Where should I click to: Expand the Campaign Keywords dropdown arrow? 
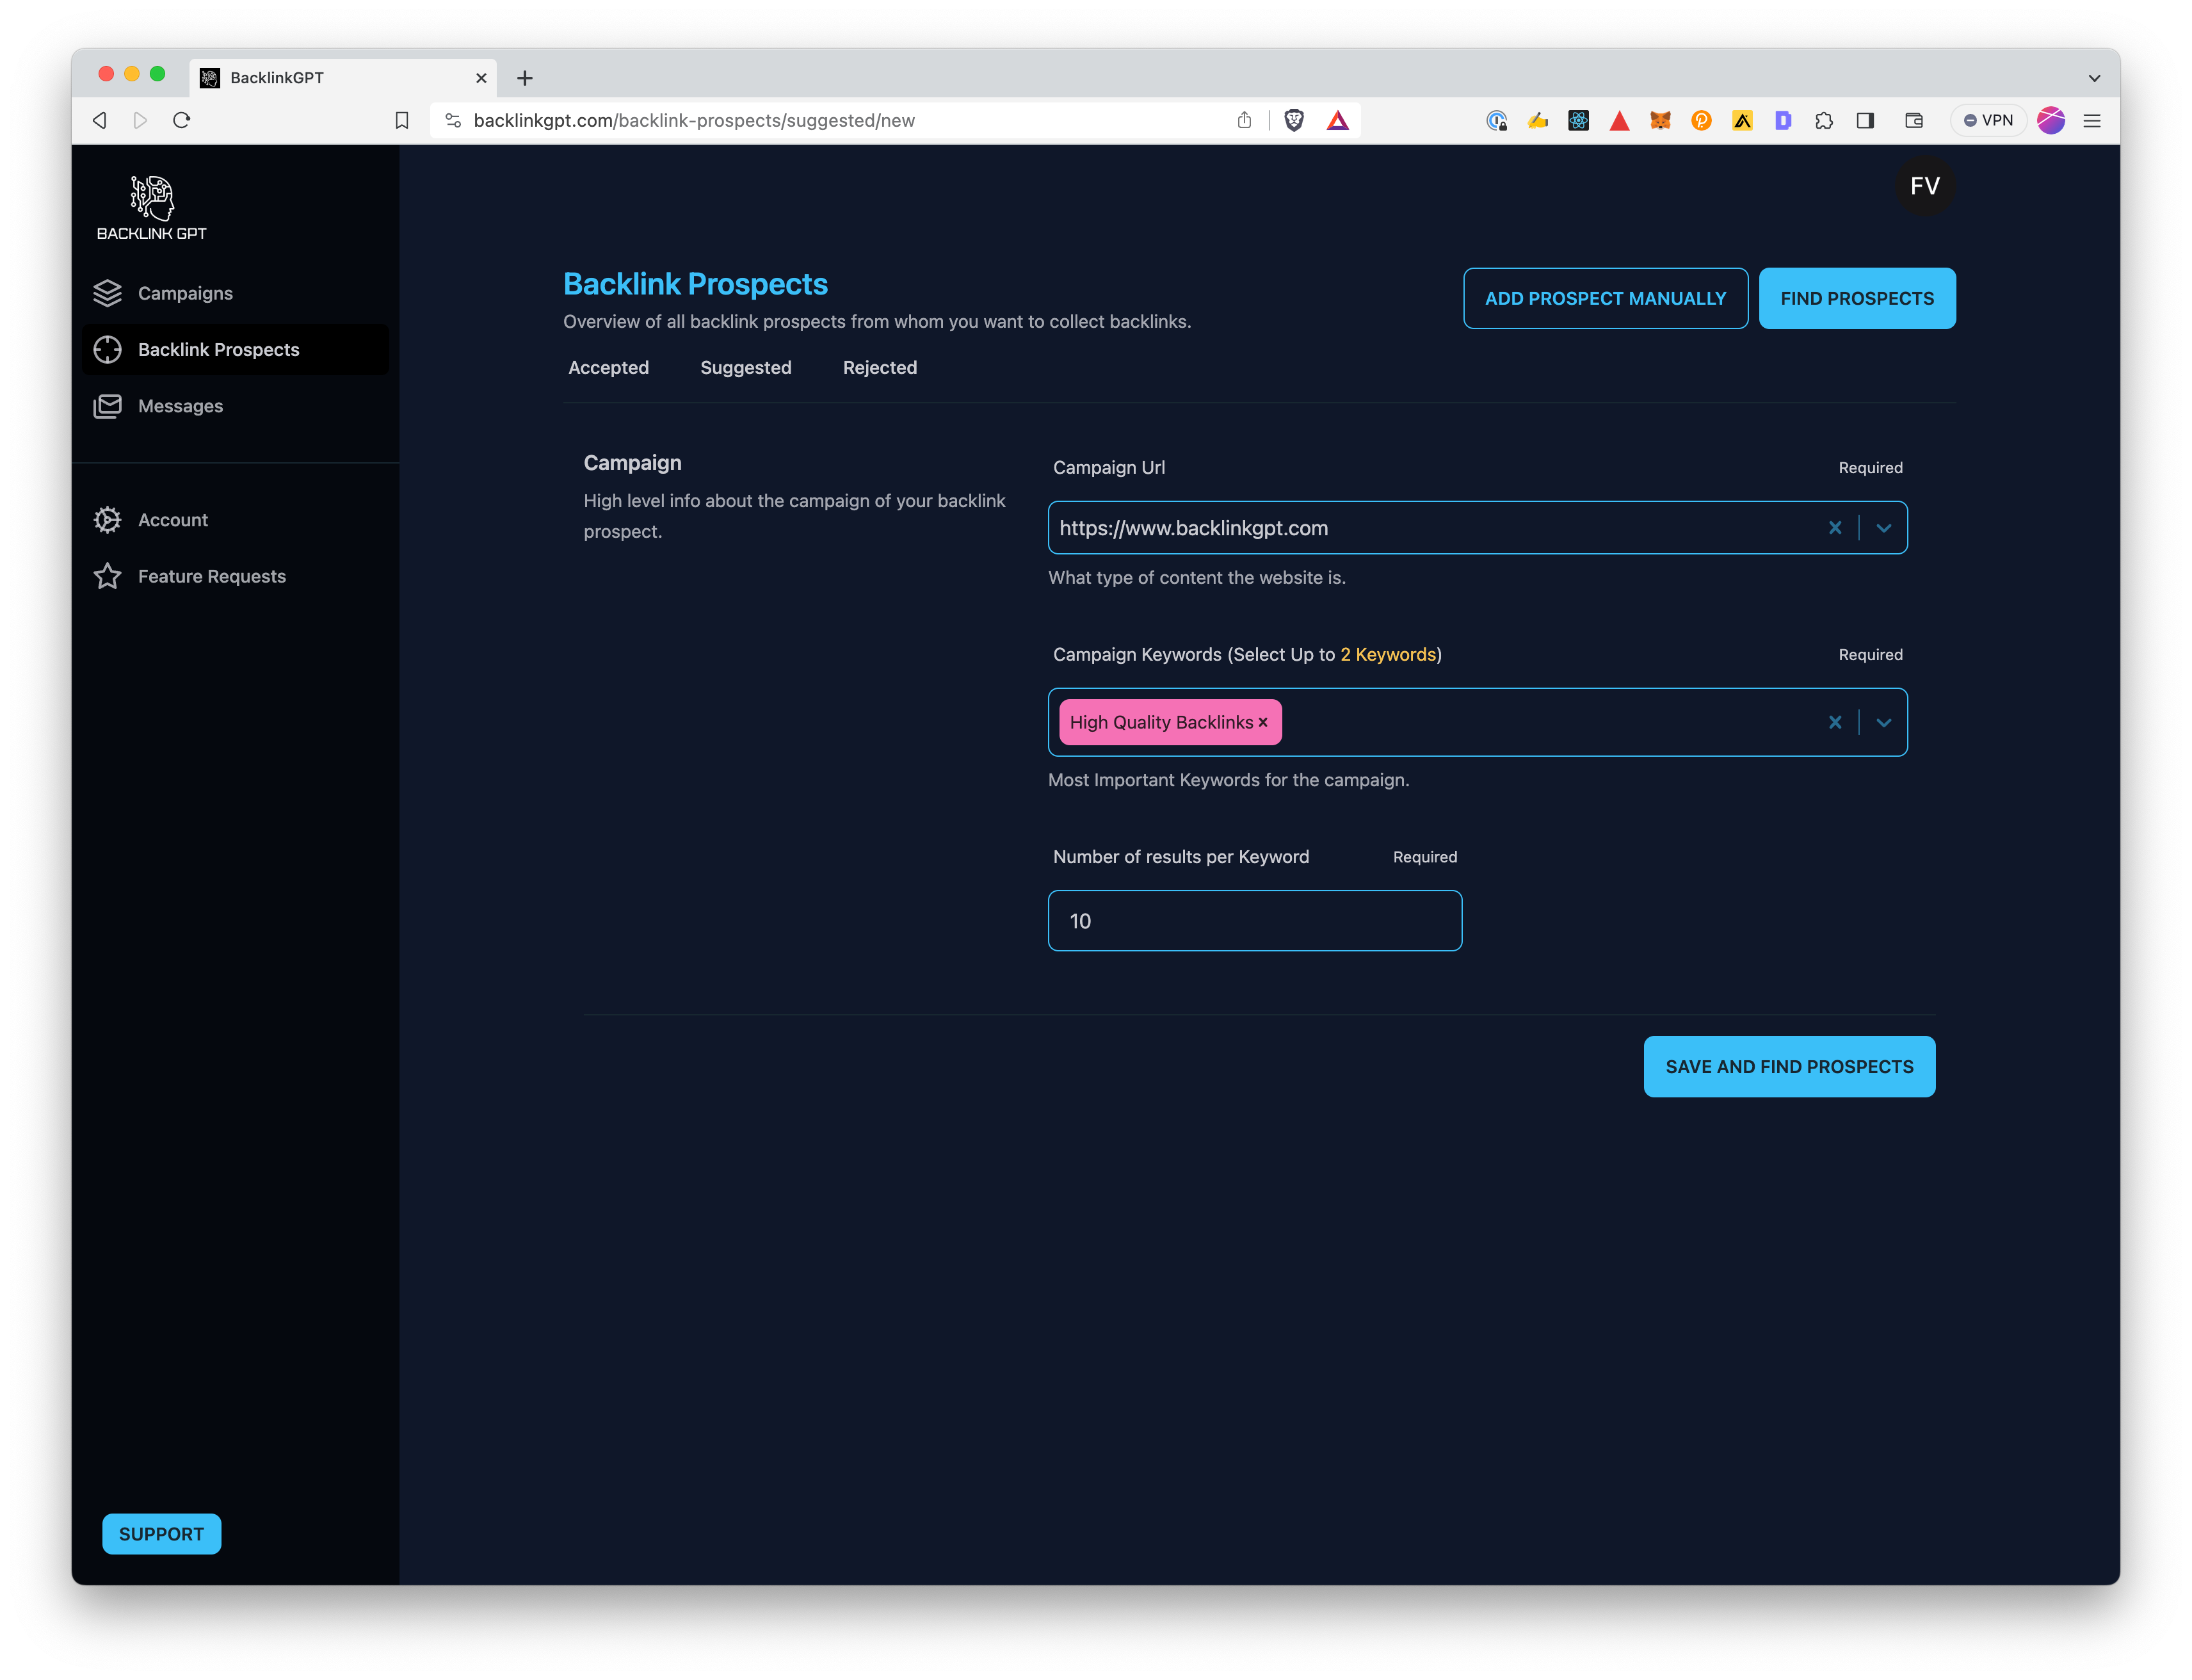(x=1884, y=722)
